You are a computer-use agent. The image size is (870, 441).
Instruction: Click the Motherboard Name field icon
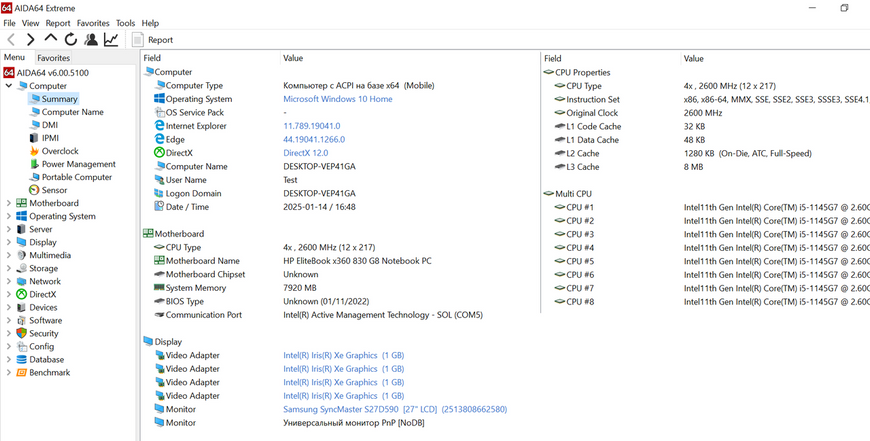(159, 261)
